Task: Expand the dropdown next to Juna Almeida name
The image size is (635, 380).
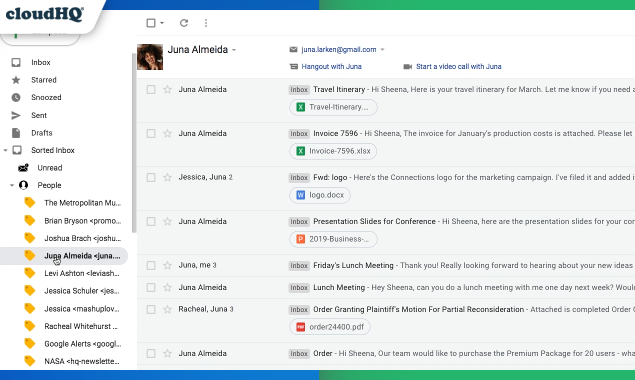Action: click(234, 50)
